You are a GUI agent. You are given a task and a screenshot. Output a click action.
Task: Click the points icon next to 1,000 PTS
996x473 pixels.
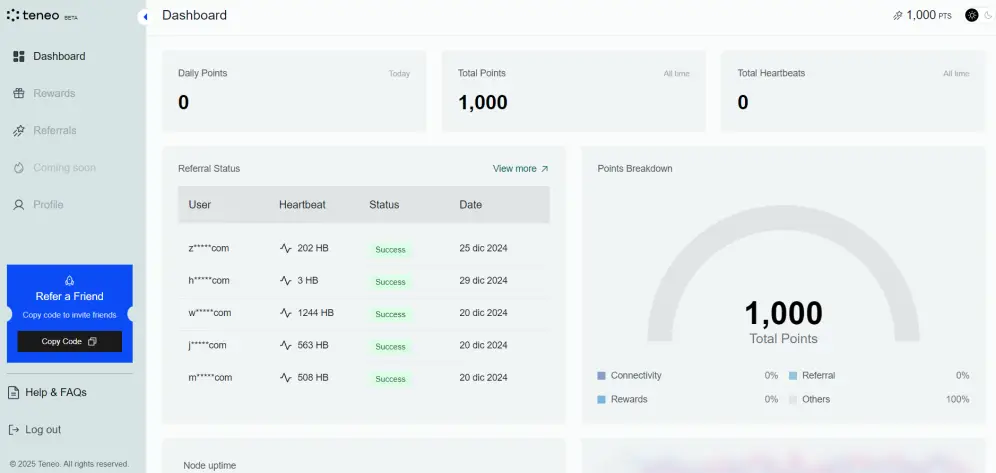coord(898,15)
